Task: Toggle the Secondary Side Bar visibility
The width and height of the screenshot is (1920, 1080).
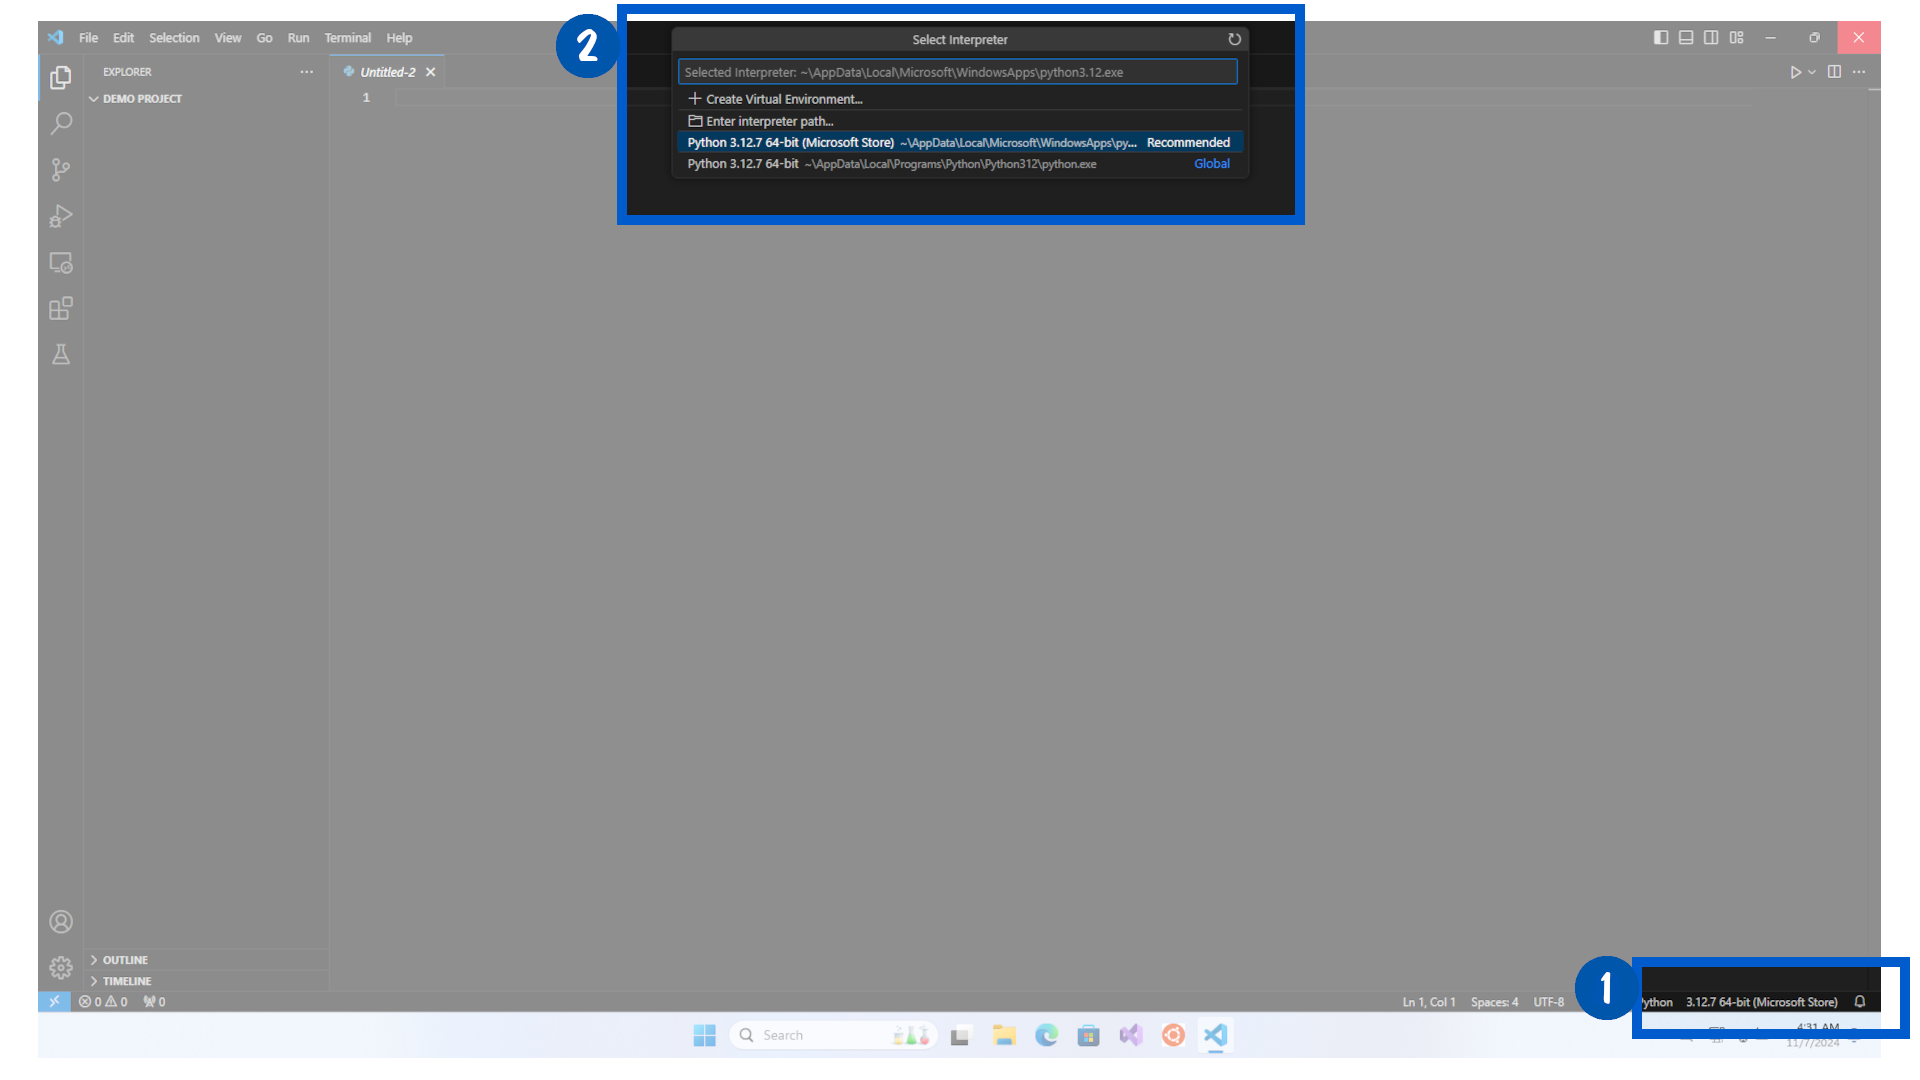Action: (1711, 37)
